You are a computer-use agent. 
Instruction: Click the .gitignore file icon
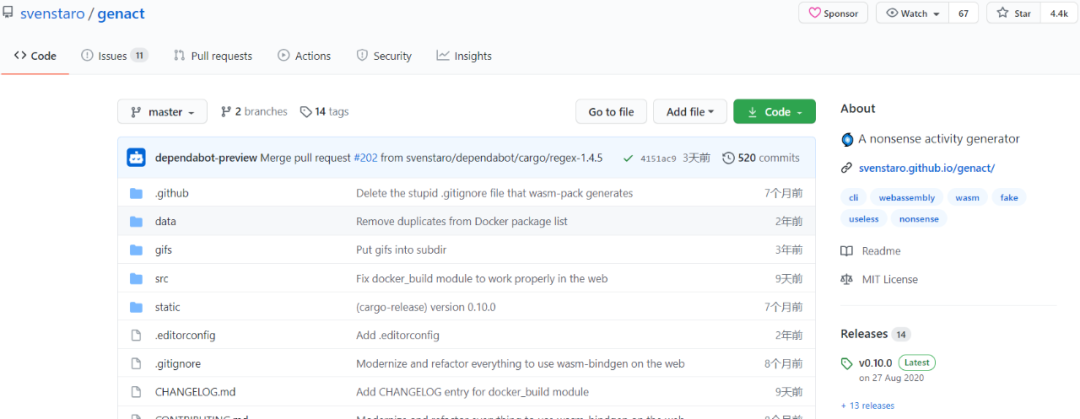(x=136, y=363)
